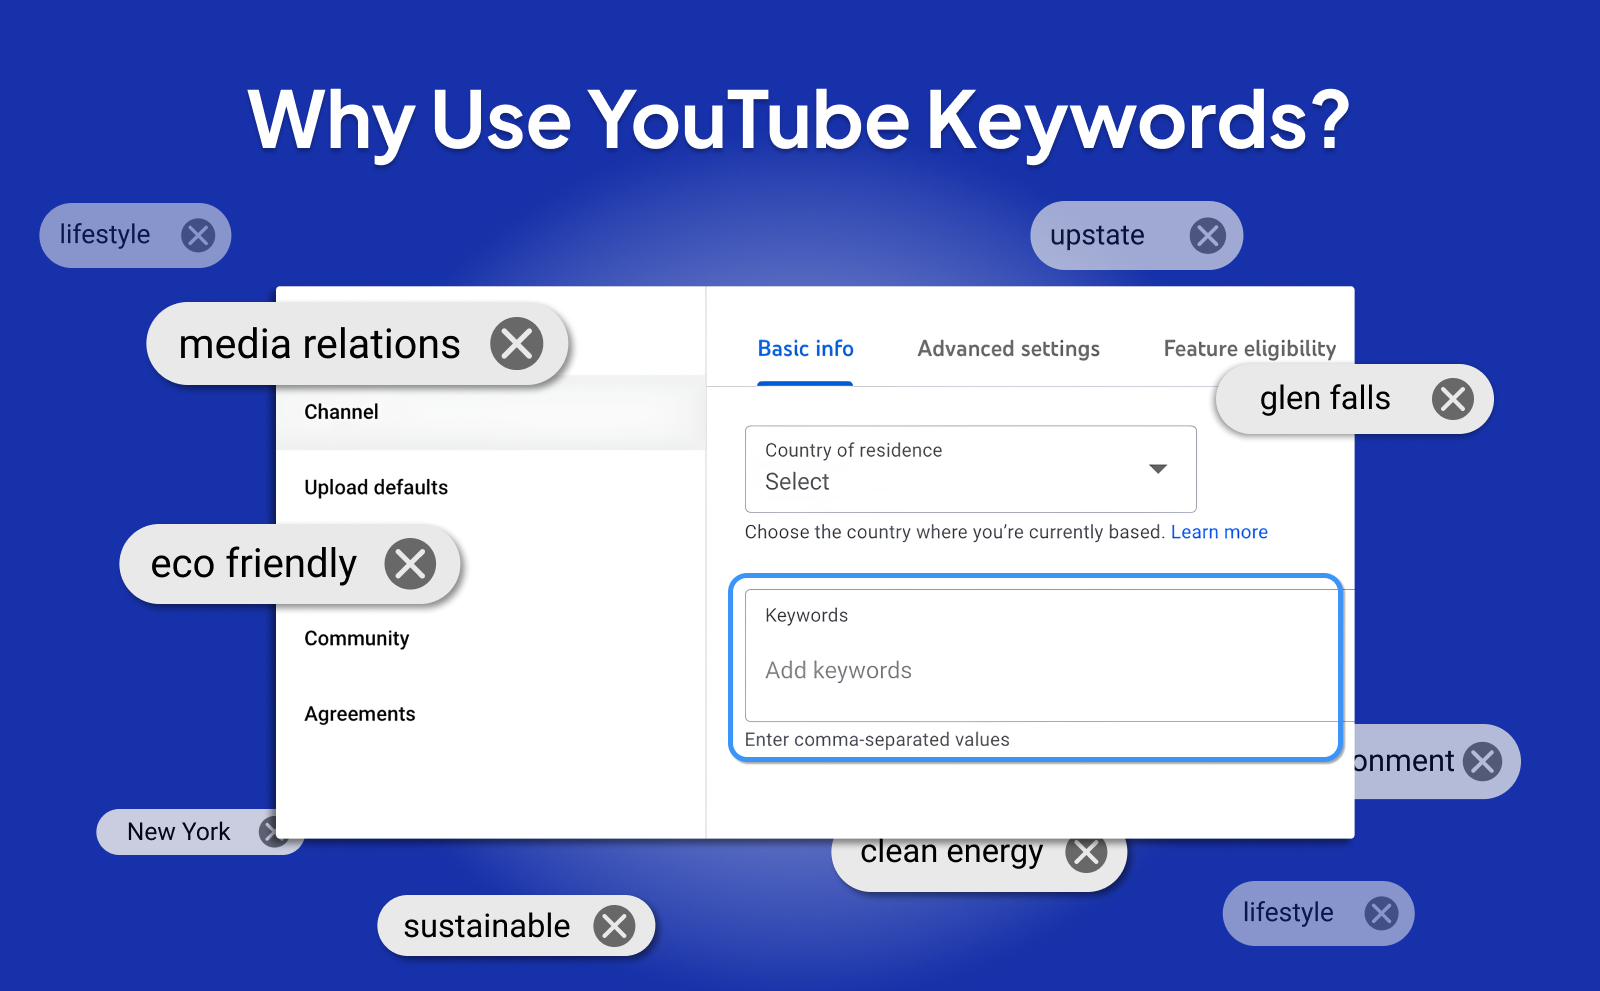This screenshot has width=1600, height=991.
Task: Click the clean energy chip label
Action: [952, 853]
